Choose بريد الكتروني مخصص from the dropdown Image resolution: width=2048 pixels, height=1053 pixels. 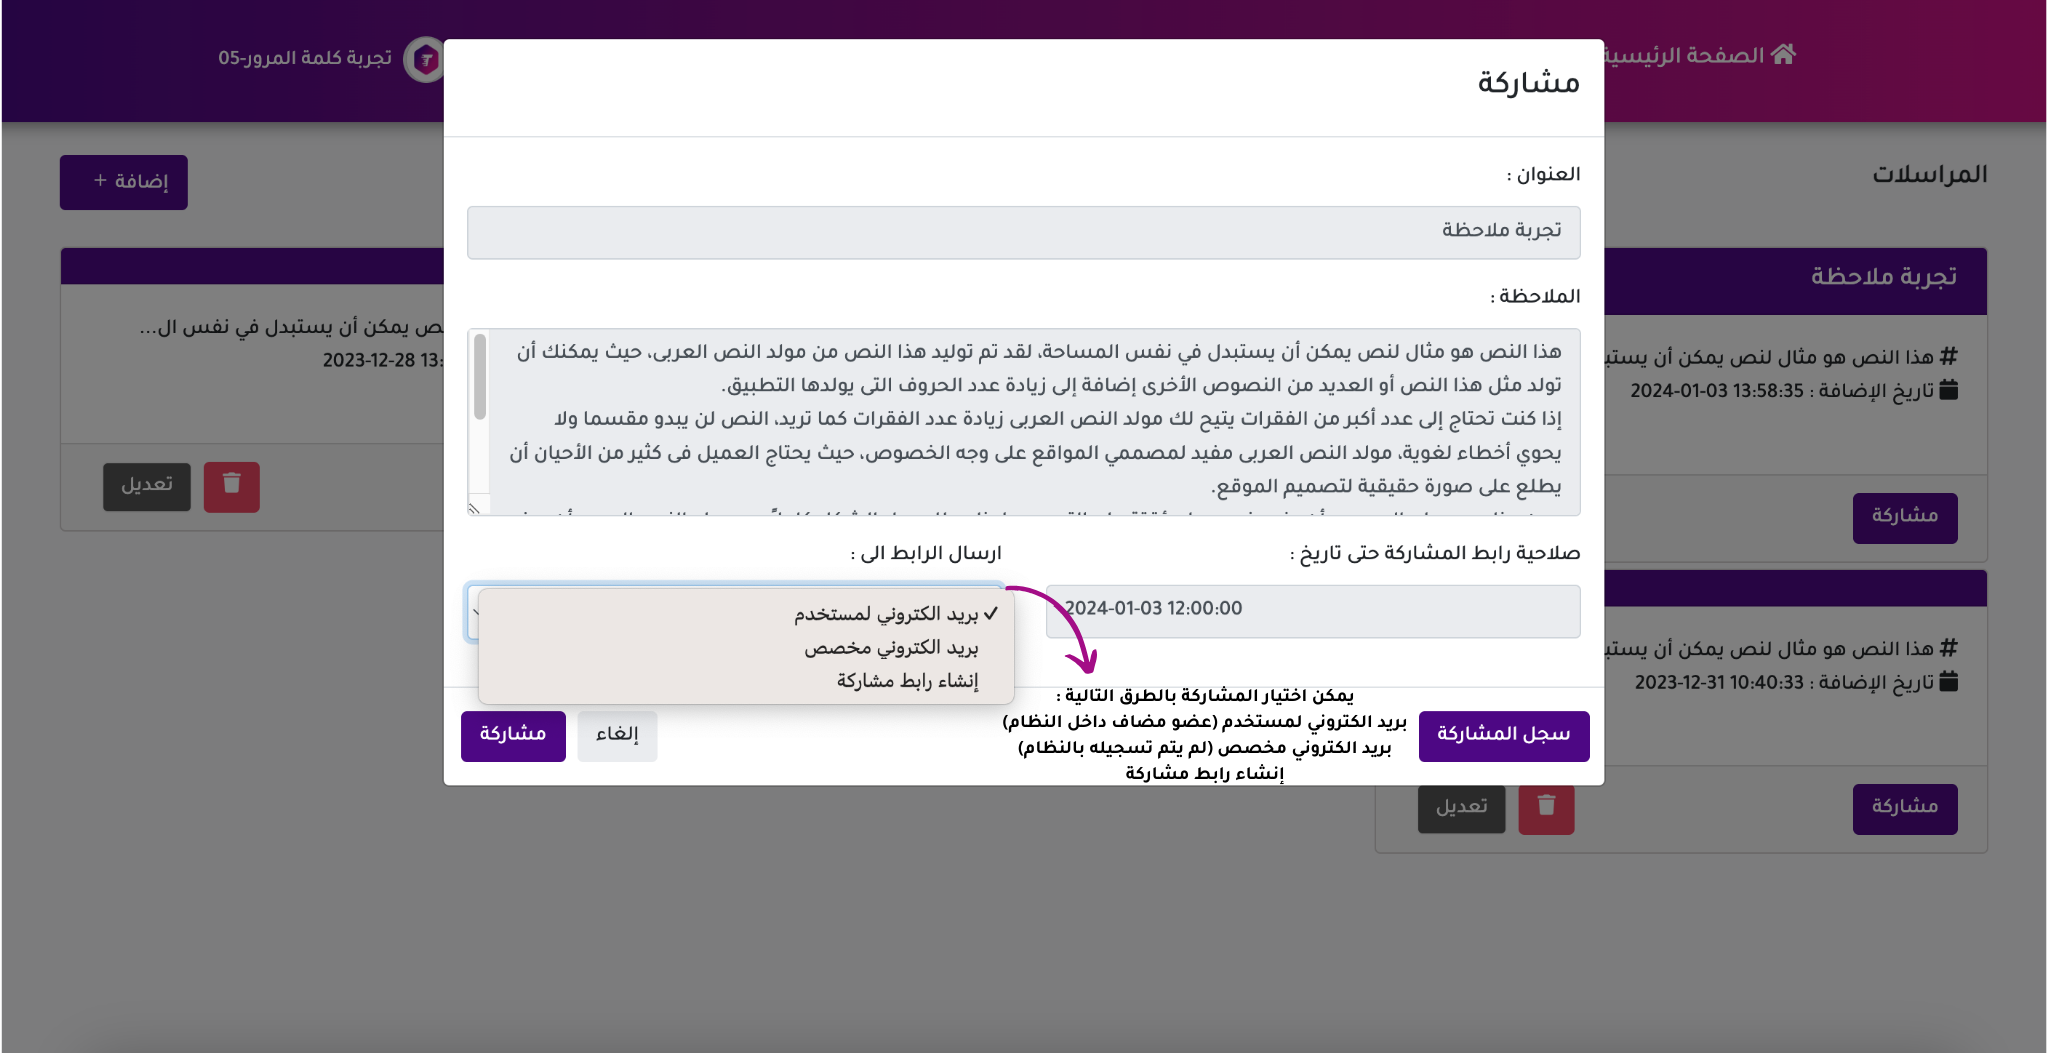[891, 648]
